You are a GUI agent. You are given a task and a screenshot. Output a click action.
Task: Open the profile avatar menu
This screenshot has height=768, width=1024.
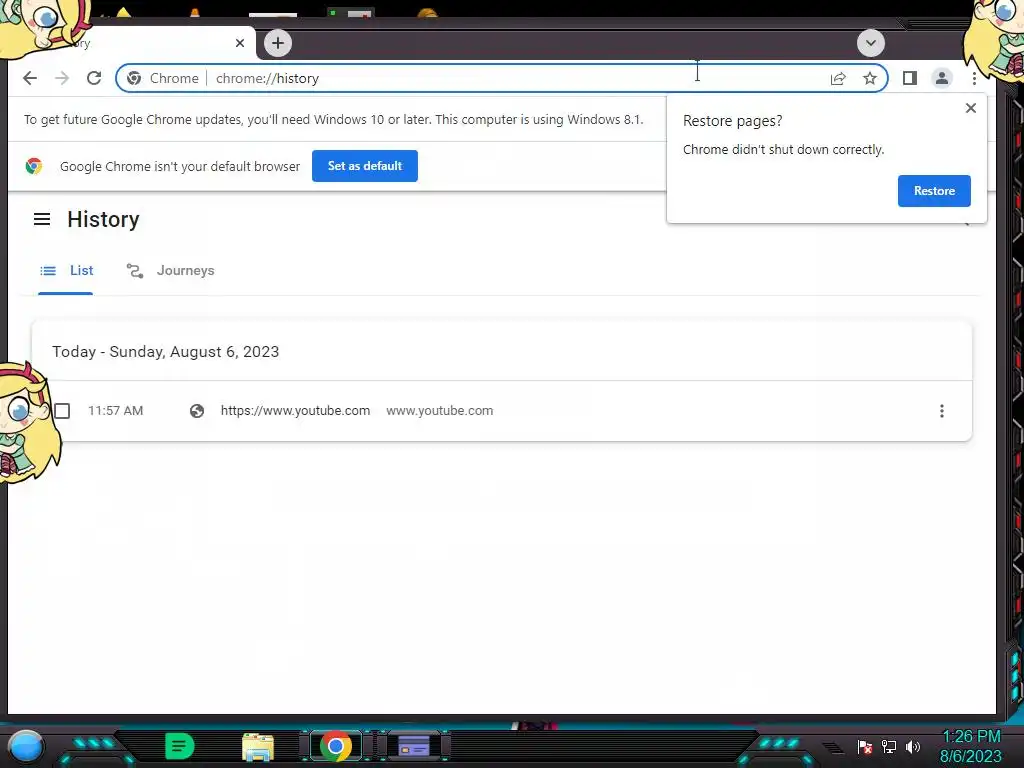point(941,78)
